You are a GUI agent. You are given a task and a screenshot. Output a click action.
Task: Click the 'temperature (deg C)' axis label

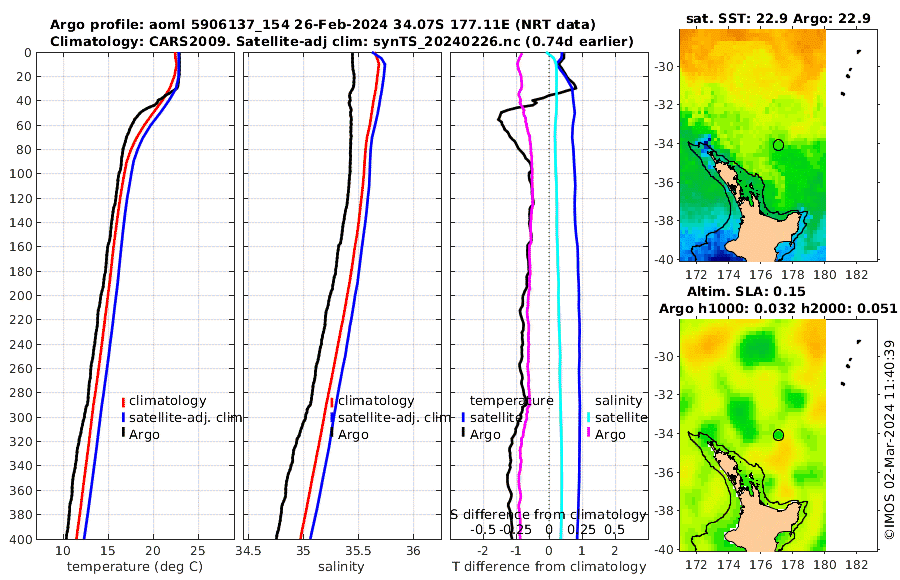click(x=135, y=567)
